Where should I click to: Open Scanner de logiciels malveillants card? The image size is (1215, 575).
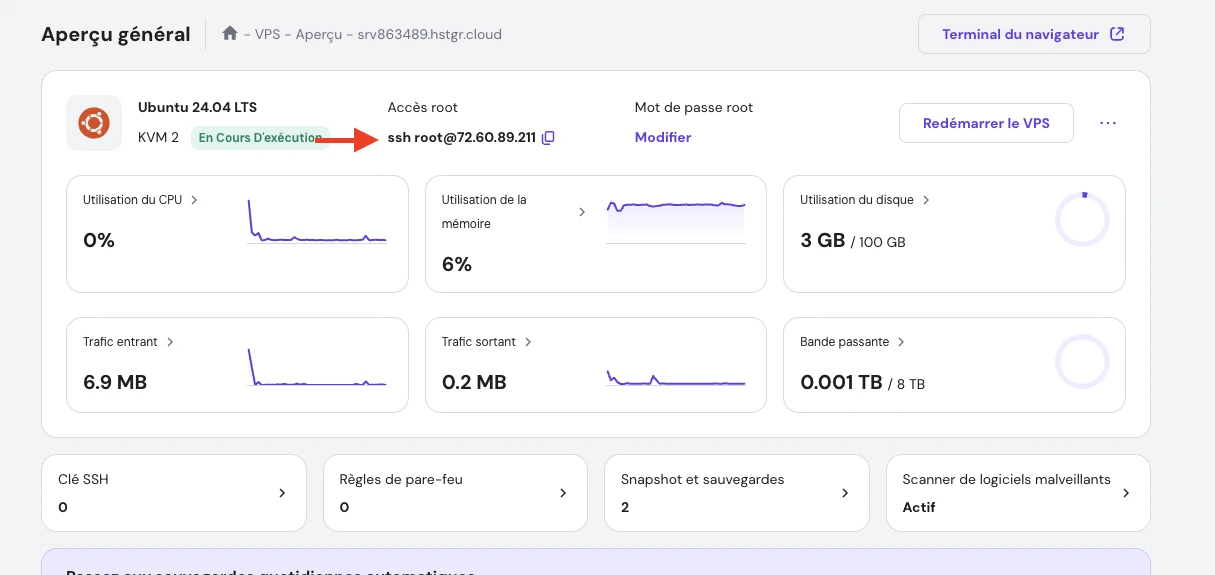(1017, 493)
